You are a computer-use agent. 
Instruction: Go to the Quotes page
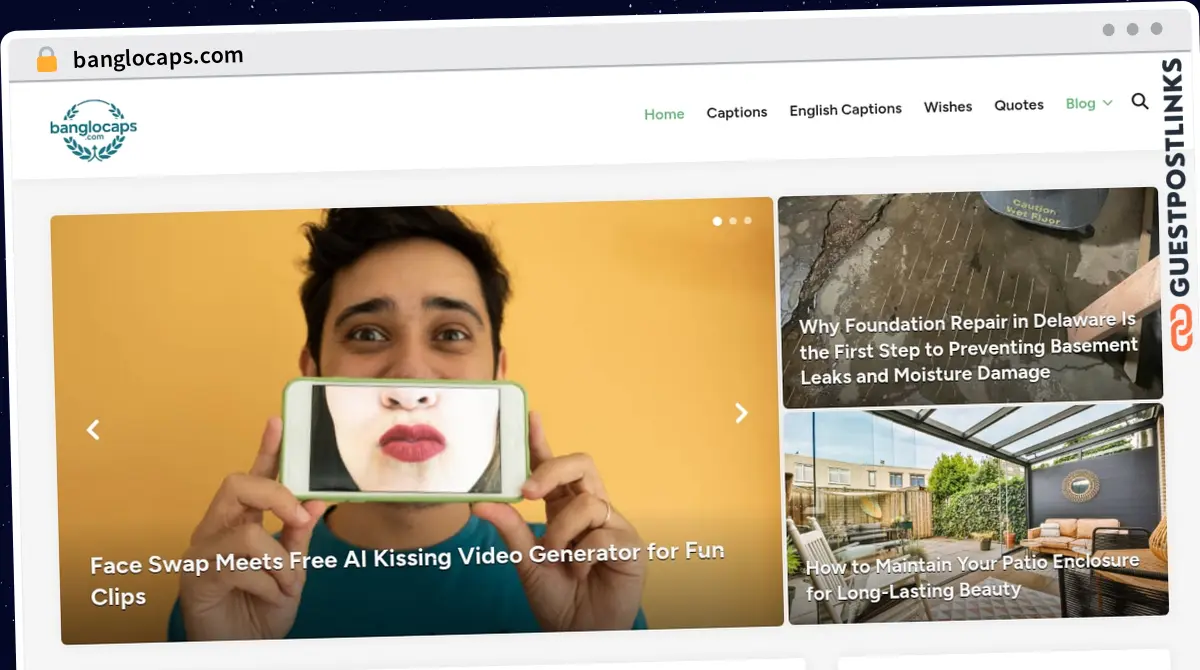[1019, 105]
